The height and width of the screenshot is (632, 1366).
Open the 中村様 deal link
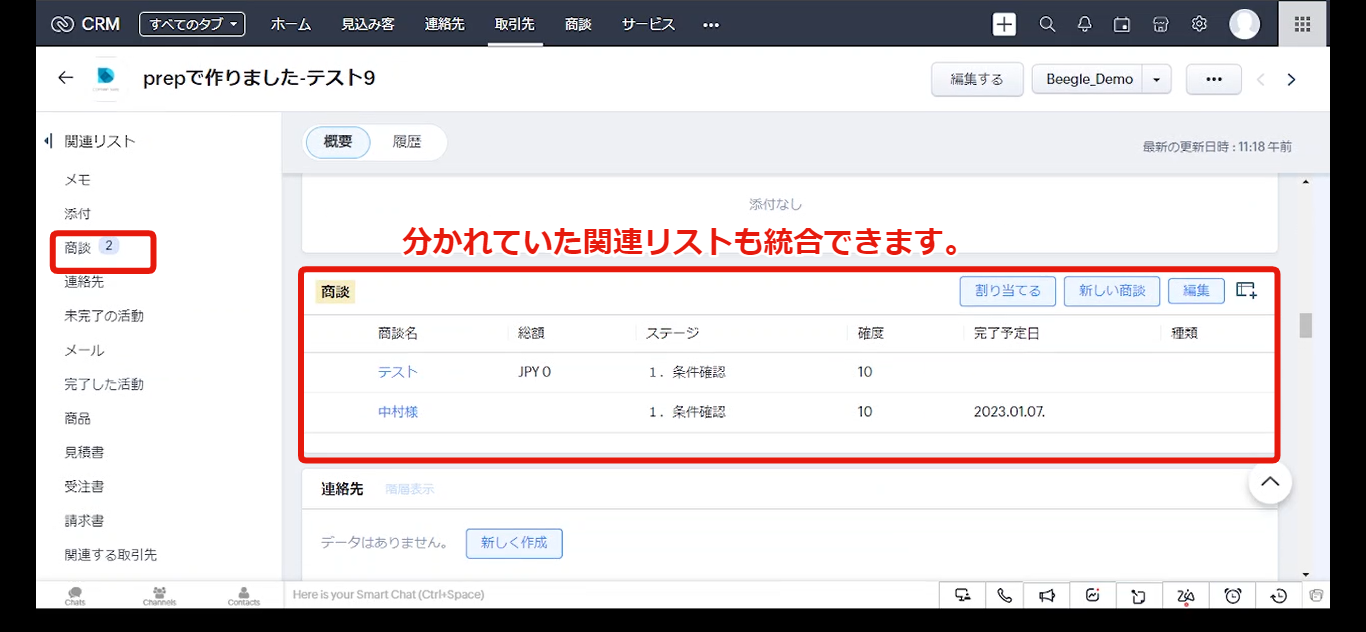coord(398,412)
